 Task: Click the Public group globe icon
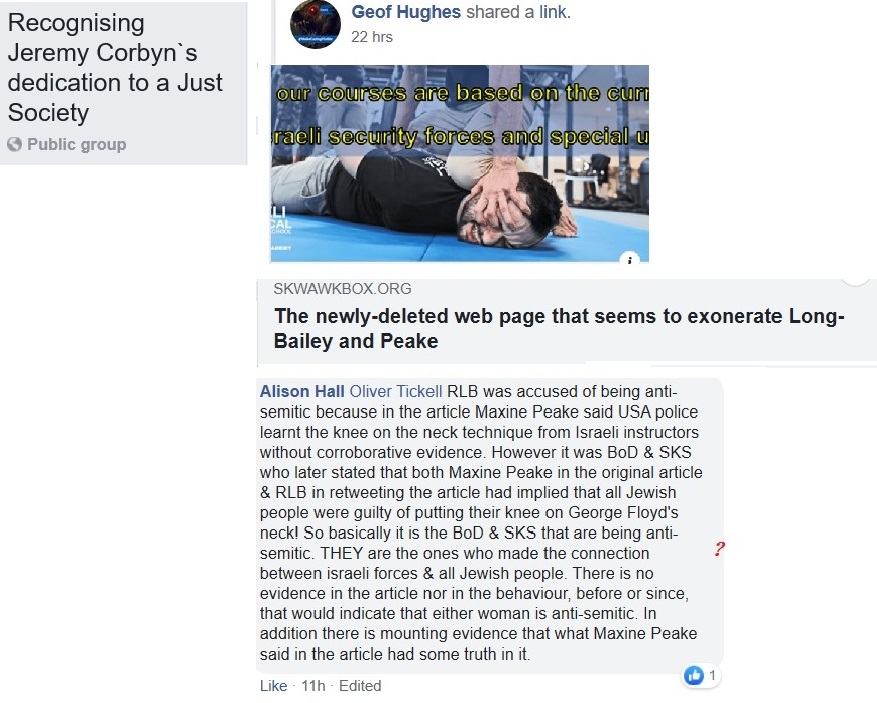click(15, 144)
